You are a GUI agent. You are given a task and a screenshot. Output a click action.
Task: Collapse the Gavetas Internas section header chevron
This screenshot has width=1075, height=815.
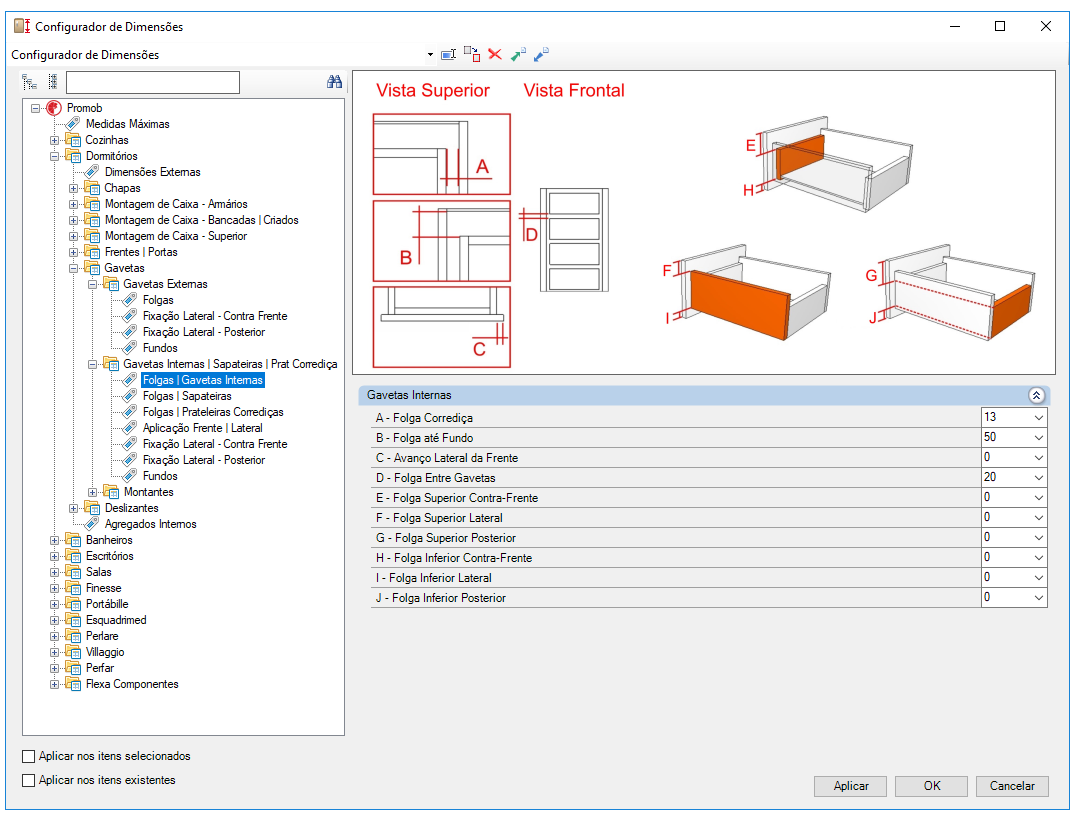click(x=1036, y=396)
